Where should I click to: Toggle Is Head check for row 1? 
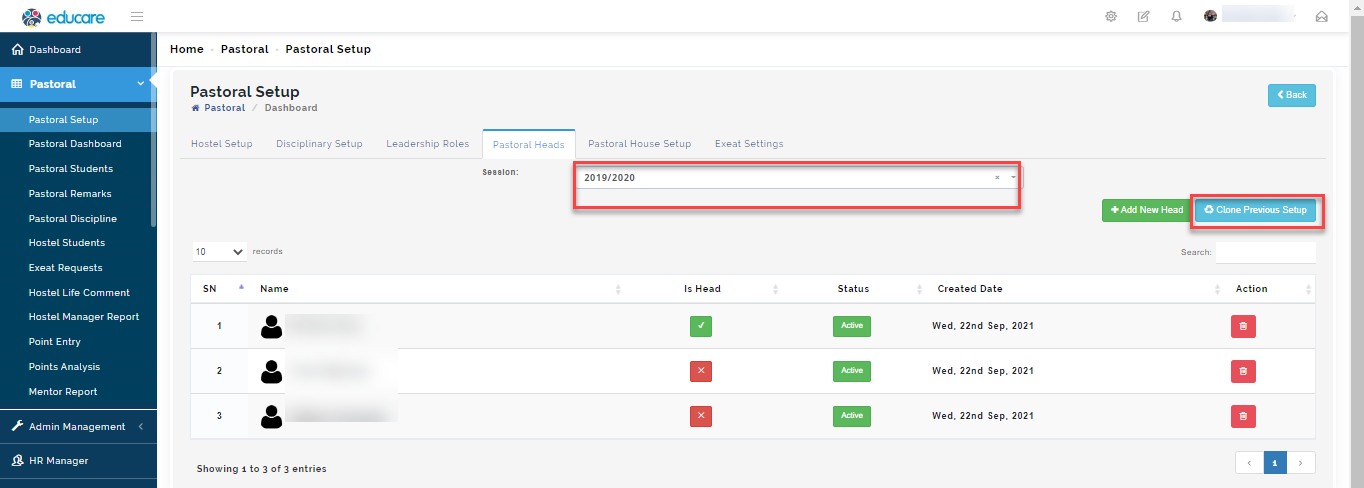coord(701,326)
